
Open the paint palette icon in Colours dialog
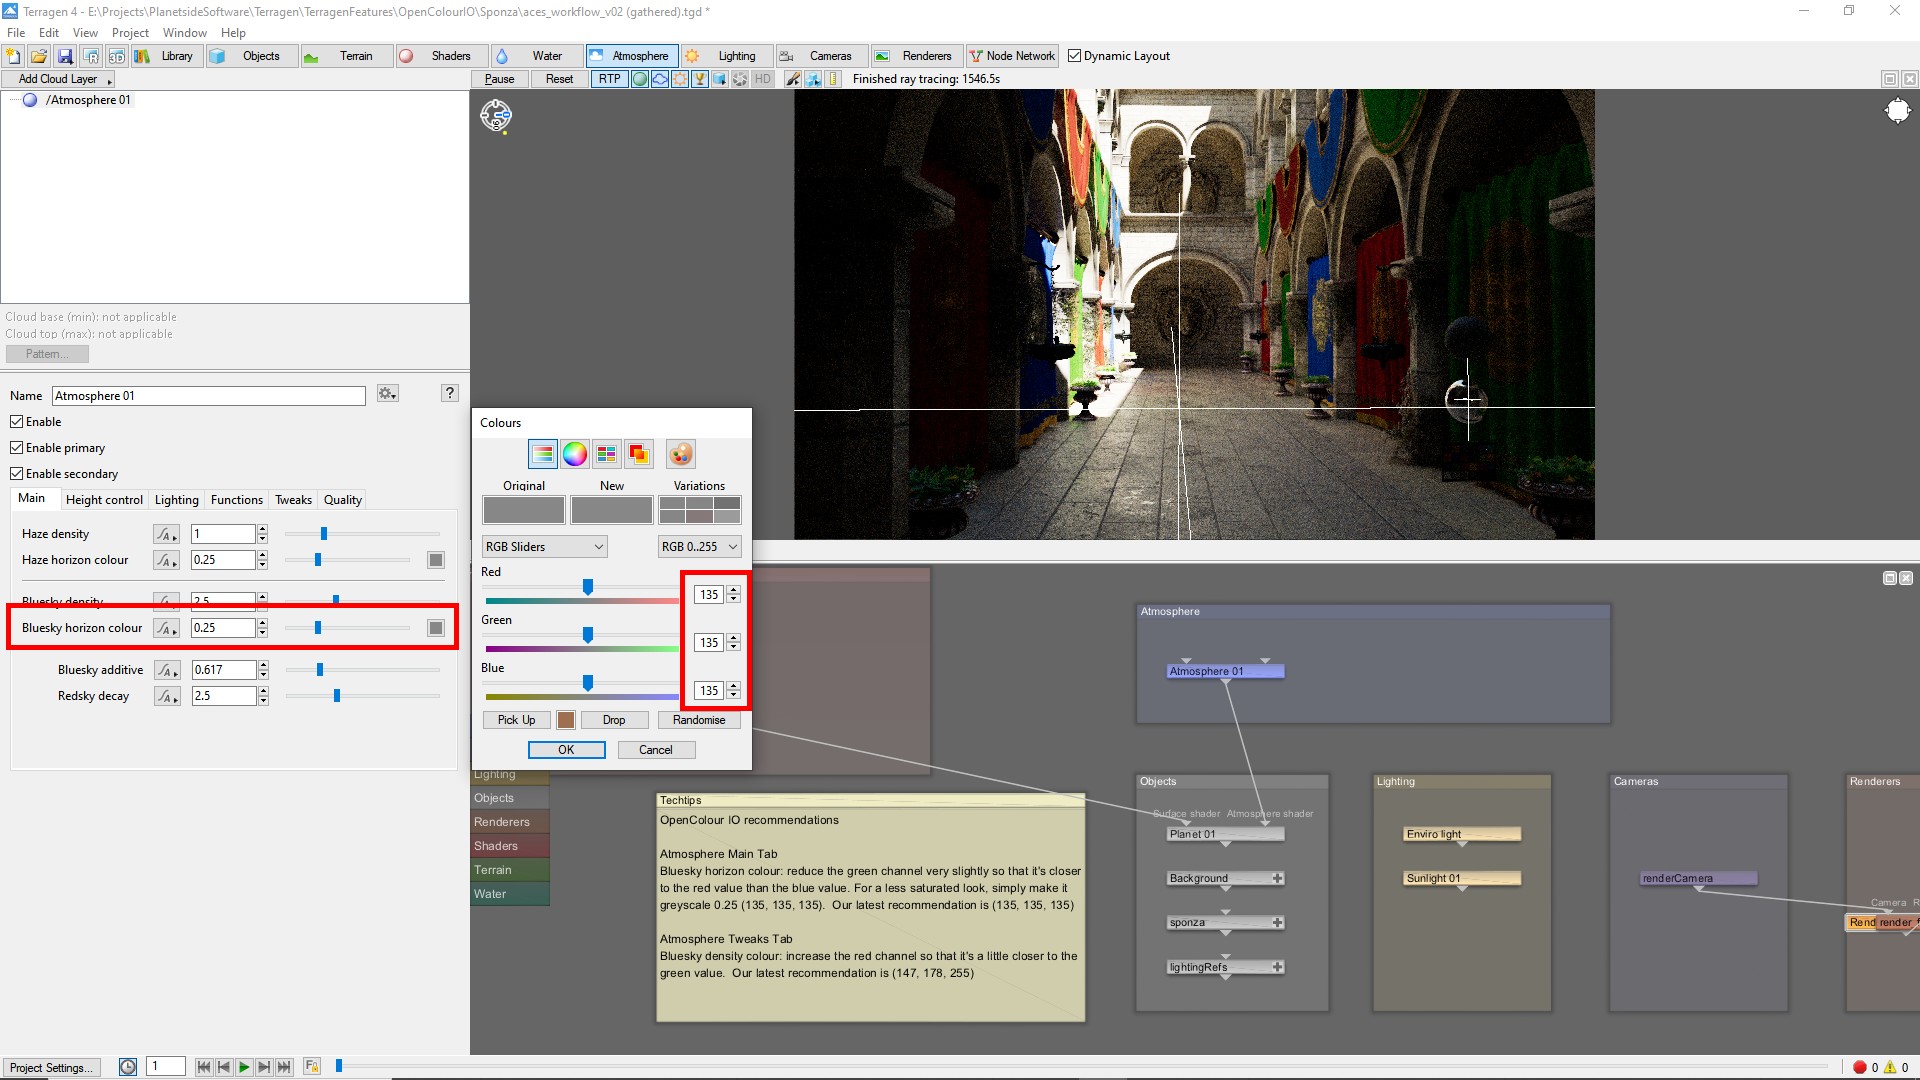click(681, 454)
